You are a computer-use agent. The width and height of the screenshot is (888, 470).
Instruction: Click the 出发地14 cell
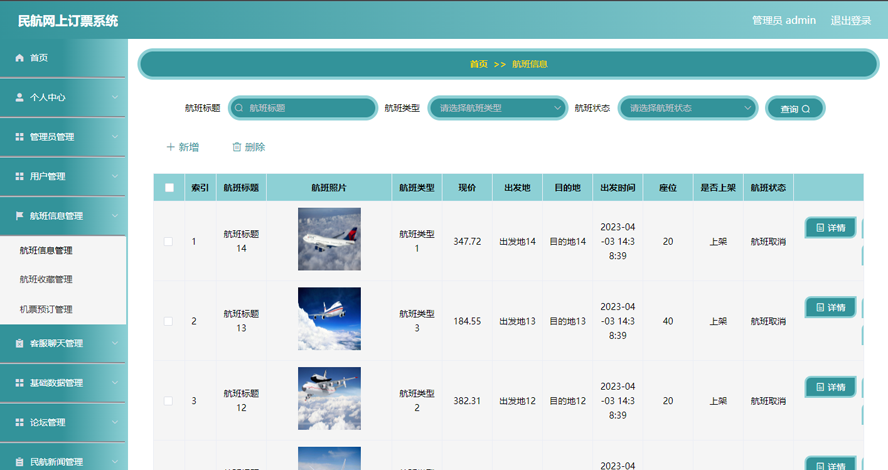click(x=518, y=242)
